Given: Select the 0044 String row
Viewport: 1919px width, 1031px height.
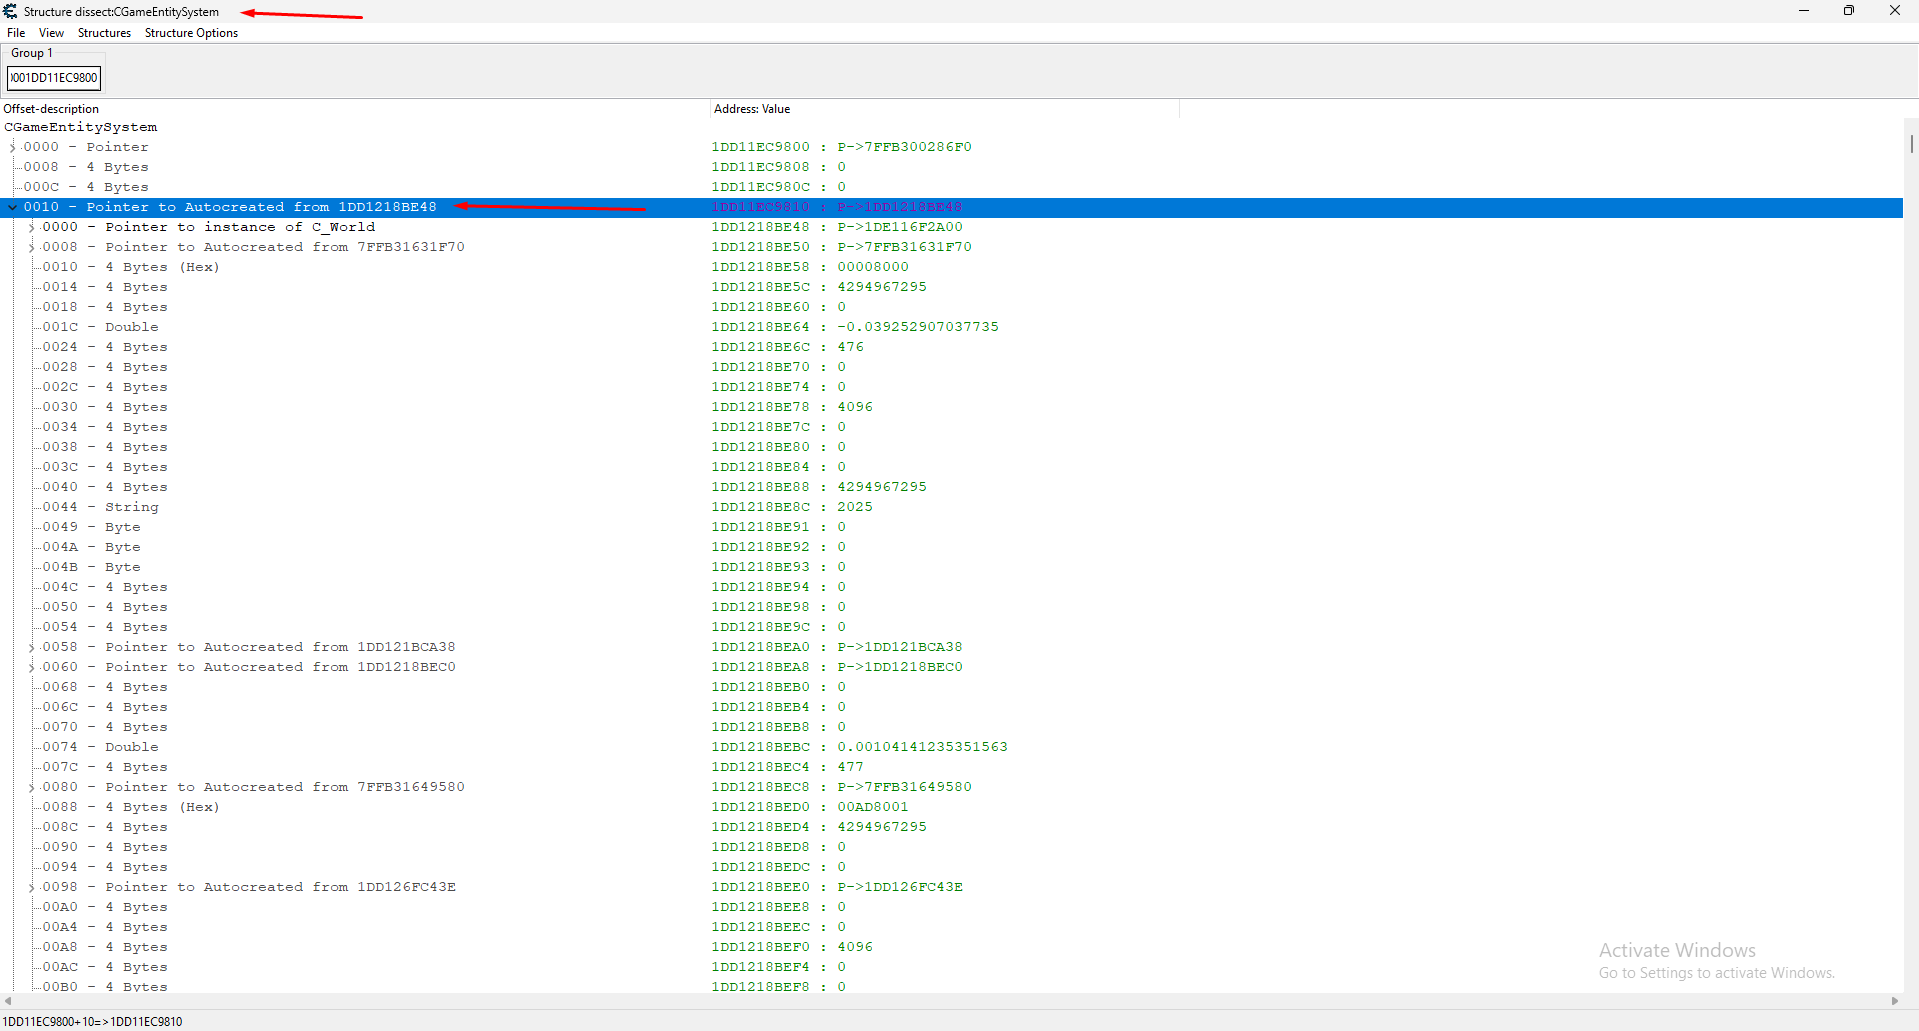Looking at the screenshot, I should pos(131,507).
